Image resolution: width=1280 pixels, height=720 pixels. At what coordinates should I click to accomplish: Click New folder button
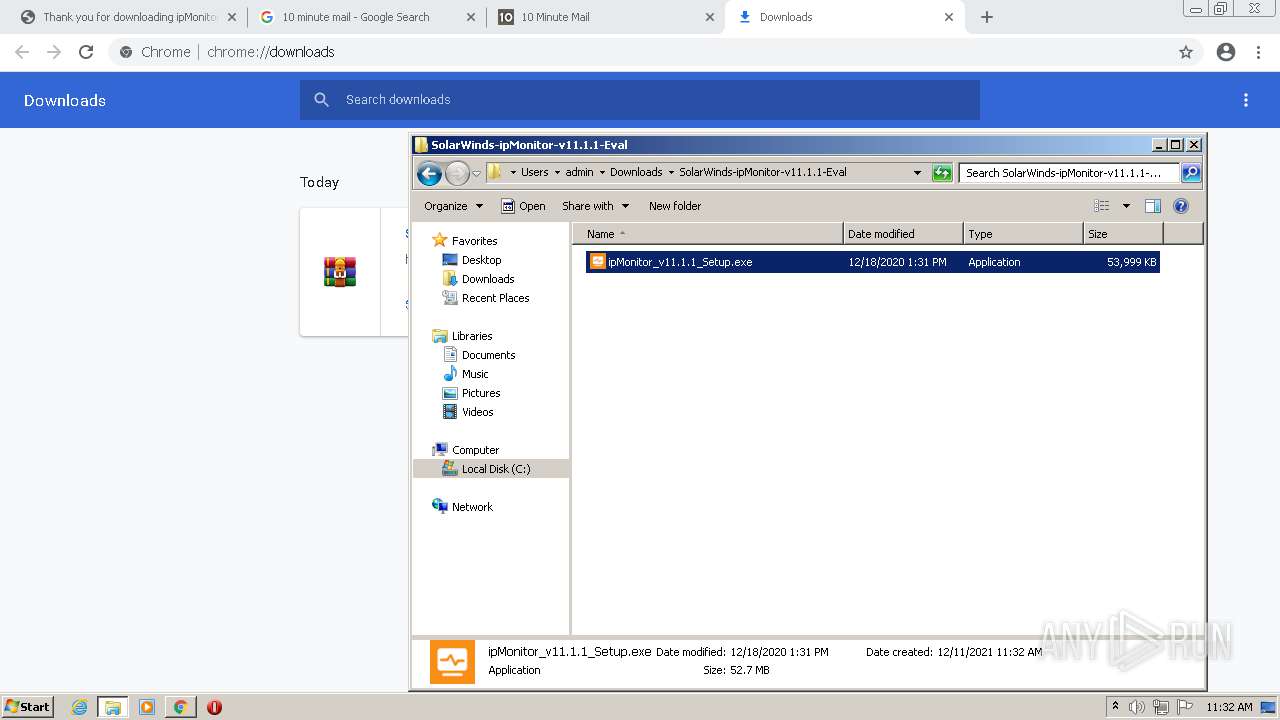pos(675,206)
